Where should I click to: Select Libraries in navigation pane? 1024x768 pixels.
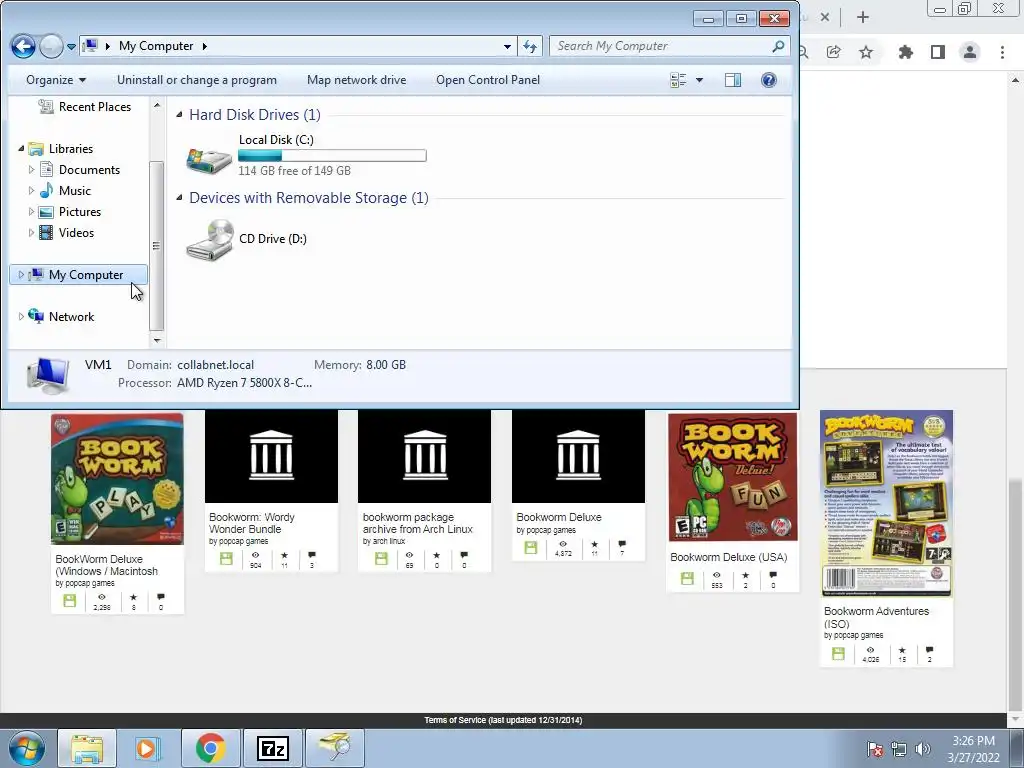click(x=71, y=149)
